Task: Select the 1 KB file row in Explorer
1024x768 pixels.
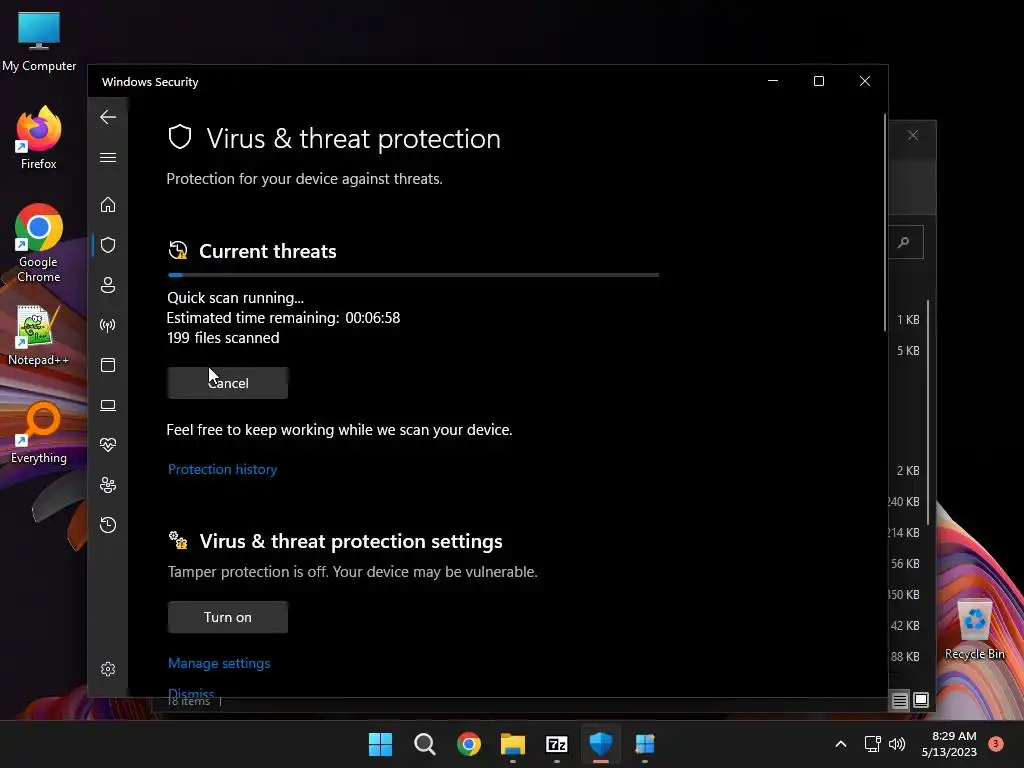Action: 908,319
